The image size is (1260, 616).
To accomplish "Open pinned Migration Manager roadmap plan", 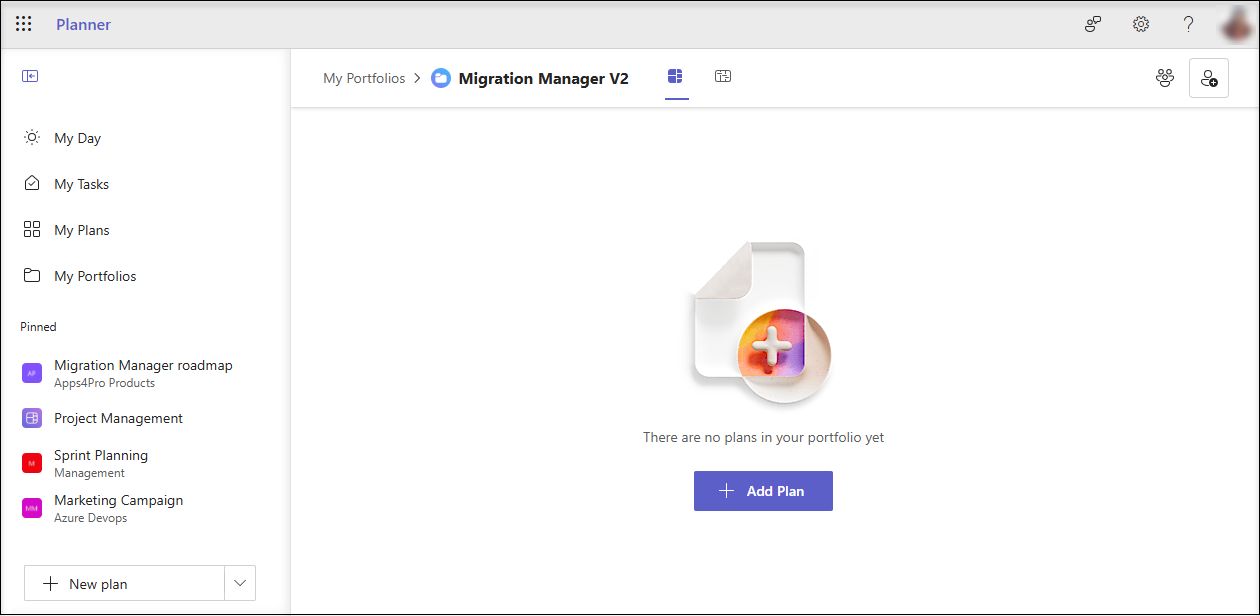I will point(143,366).
